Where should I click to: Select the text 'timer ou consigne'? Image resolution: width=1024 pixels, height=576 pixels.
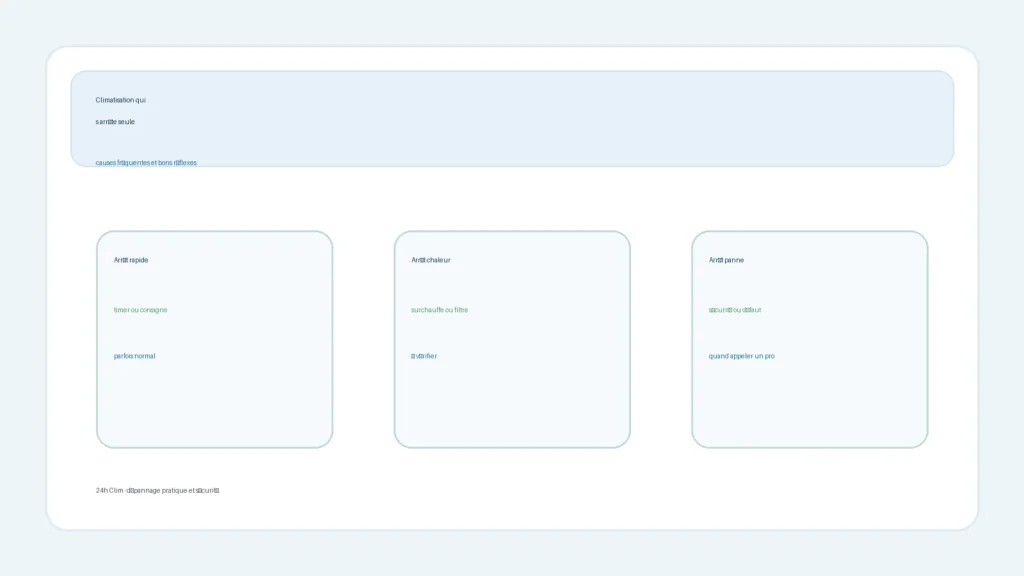140,310
